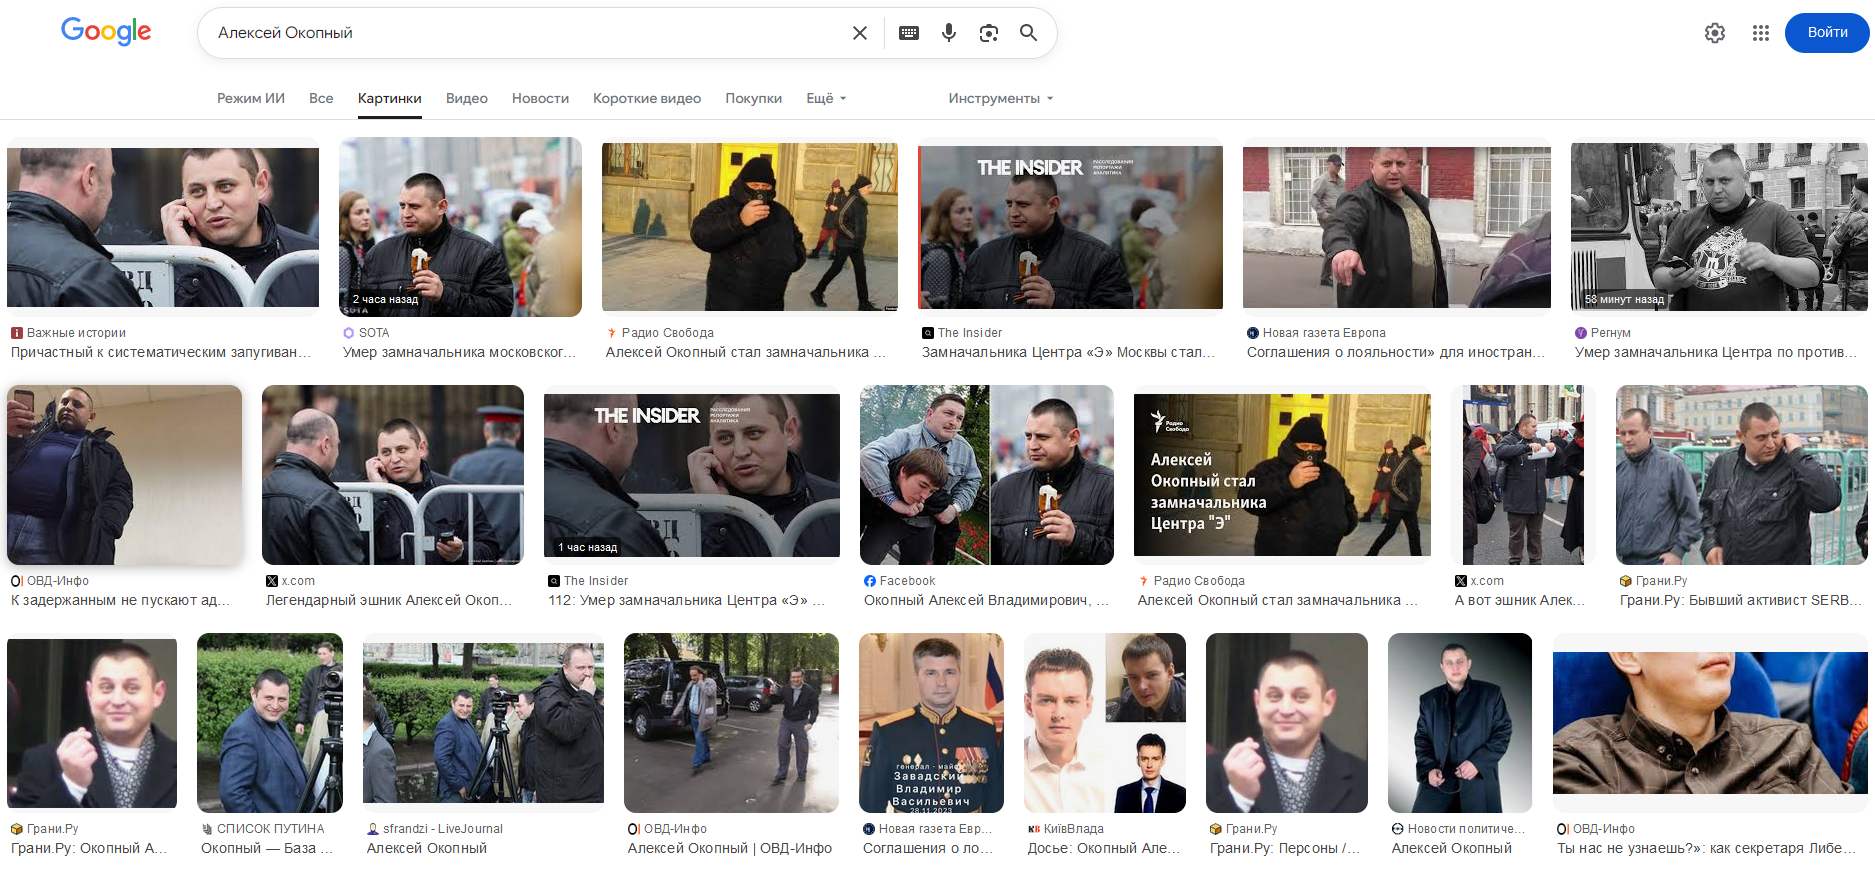
Task: Open the Режим ИИ tab
Action: click(251, 98)
